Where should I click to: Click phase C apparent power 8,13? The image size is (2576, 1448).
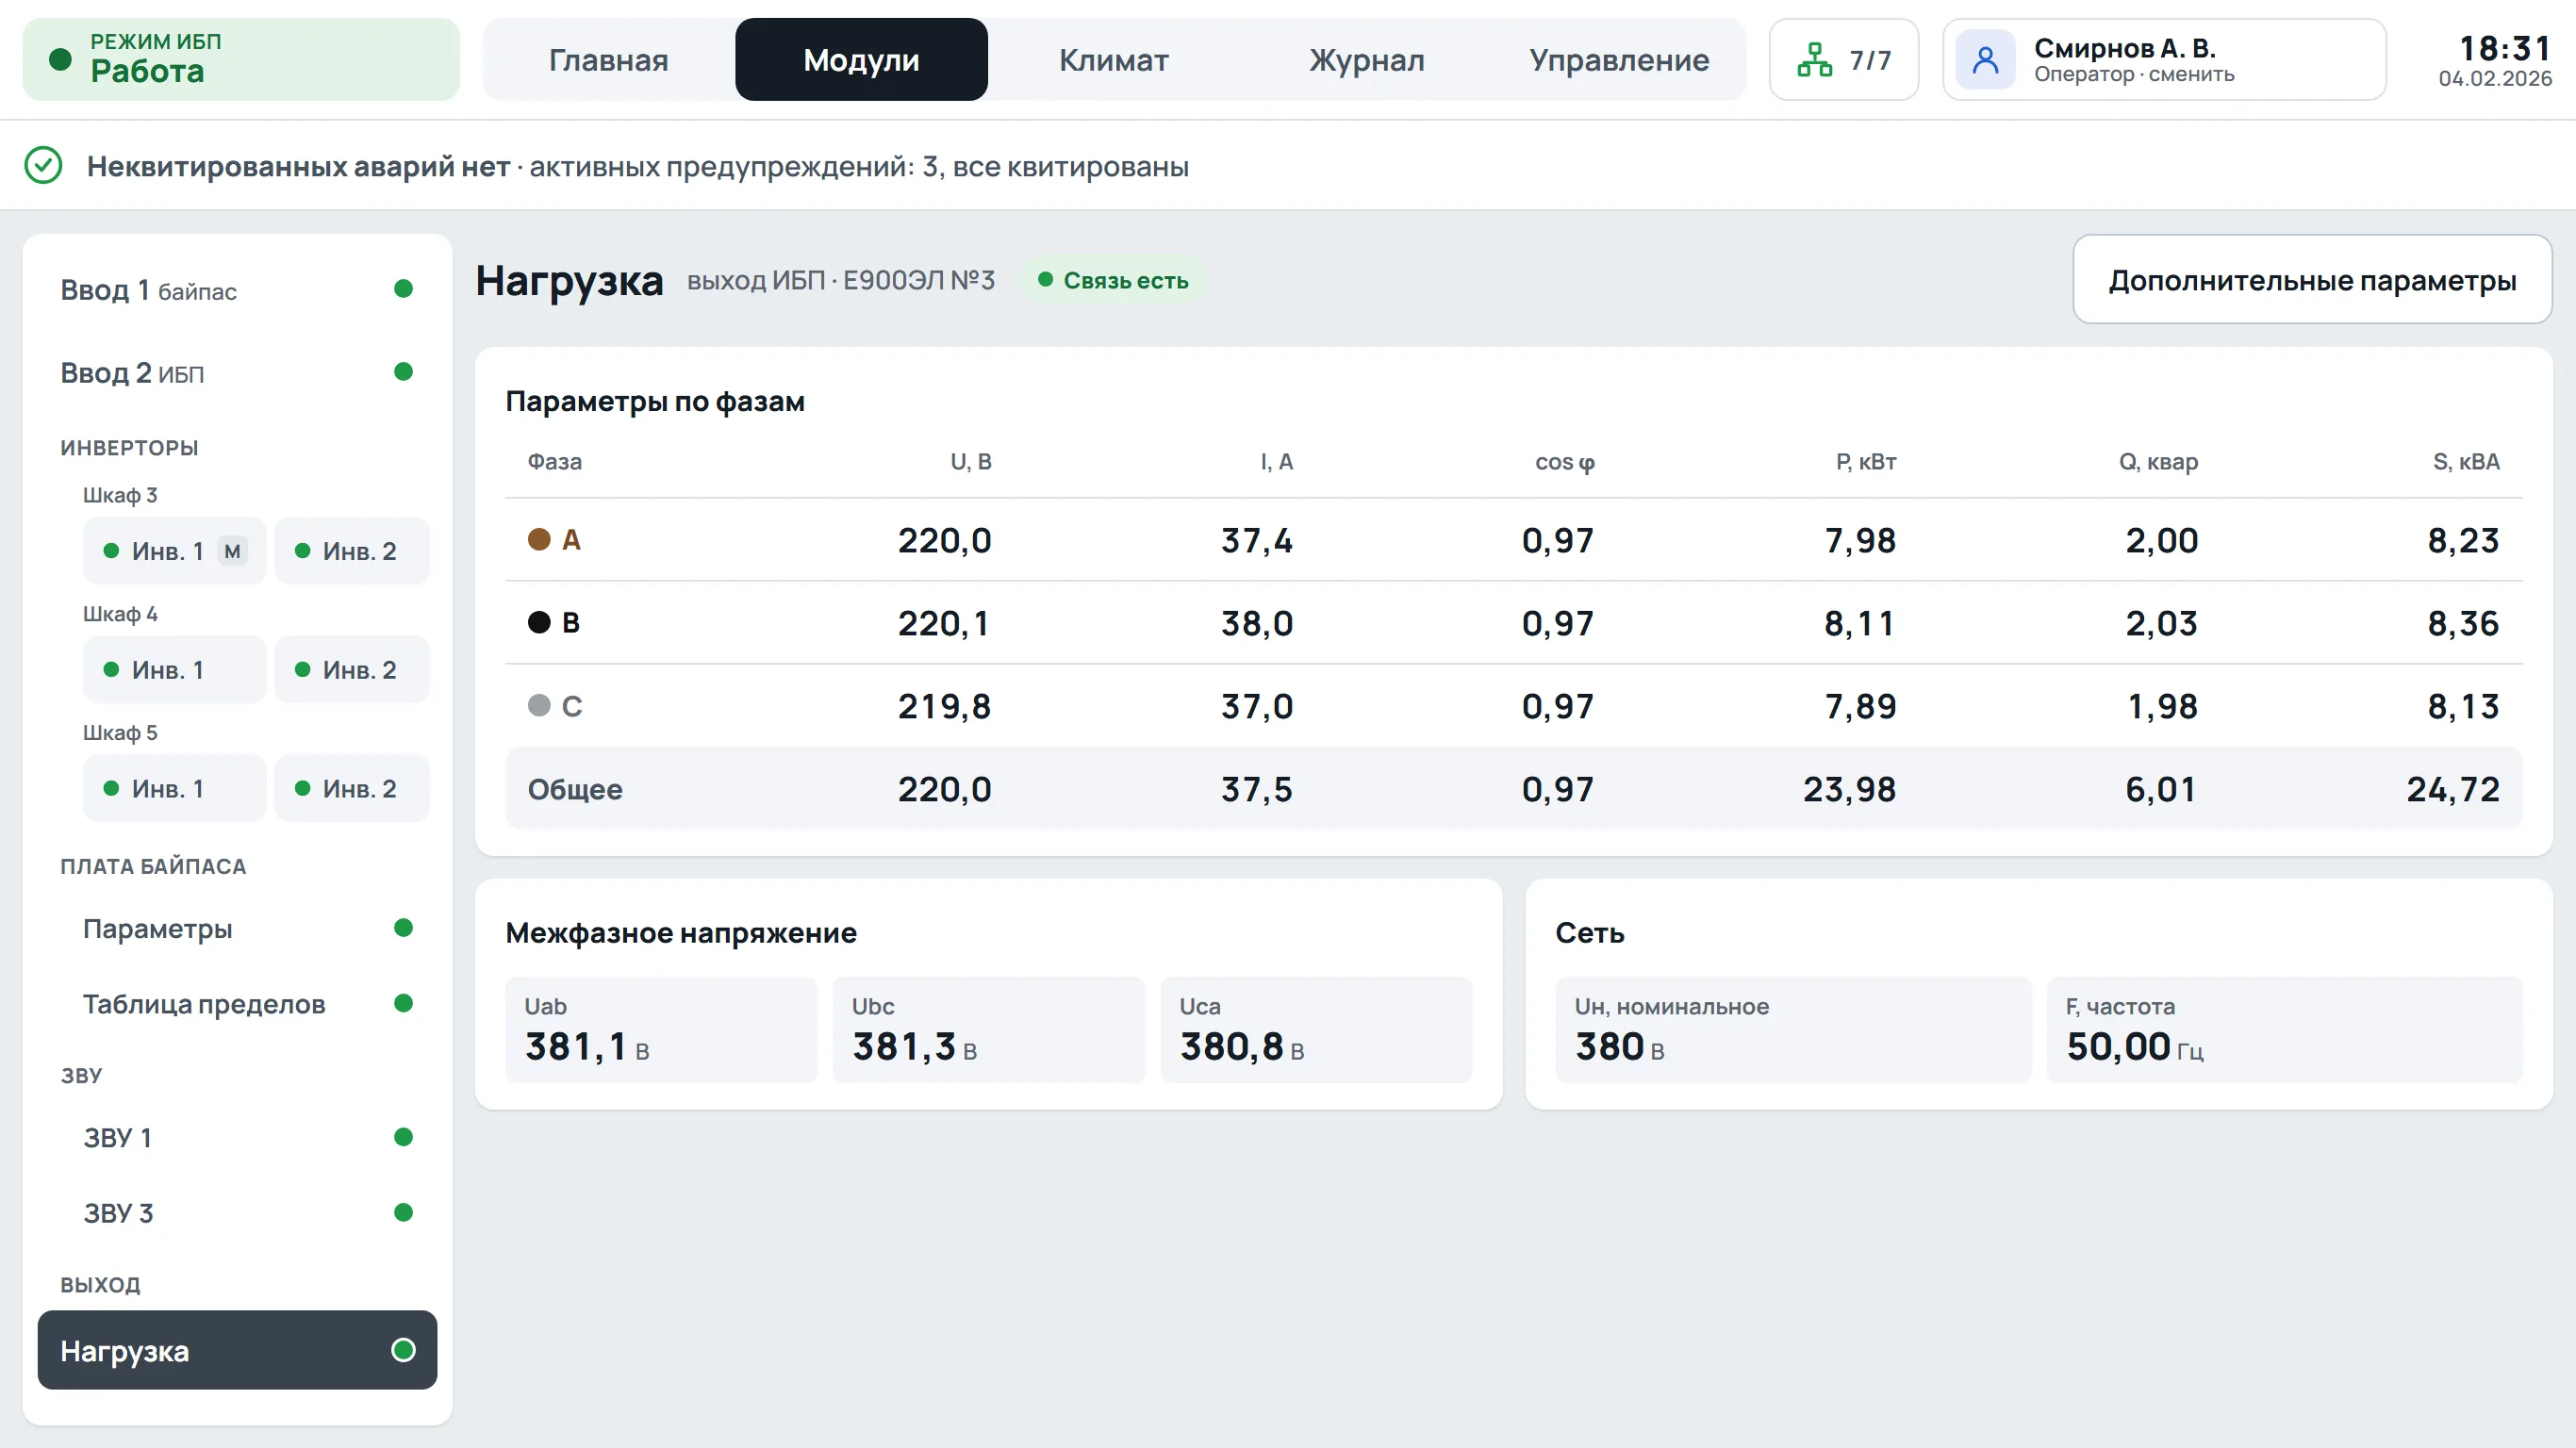click(x=2463, y=707)
